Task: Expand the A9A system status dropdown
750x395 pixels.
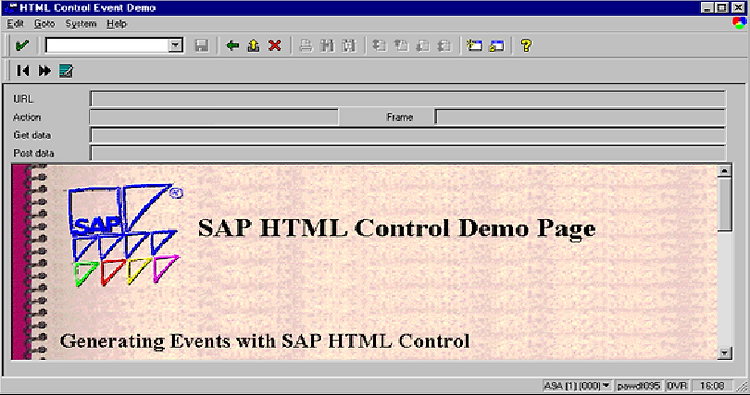Action: tap(606, 385)
